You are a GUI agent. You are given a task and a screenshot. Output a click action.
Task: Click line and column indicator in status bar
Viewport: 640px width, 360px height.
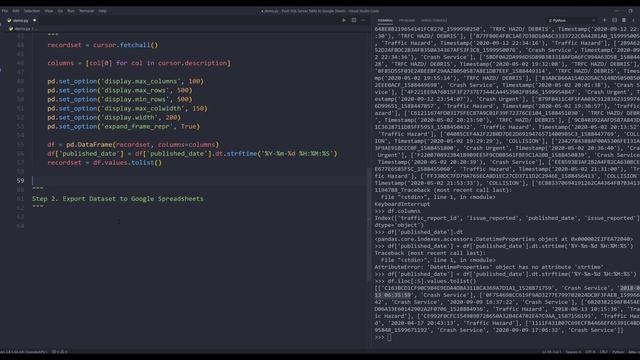coord(551,352)
